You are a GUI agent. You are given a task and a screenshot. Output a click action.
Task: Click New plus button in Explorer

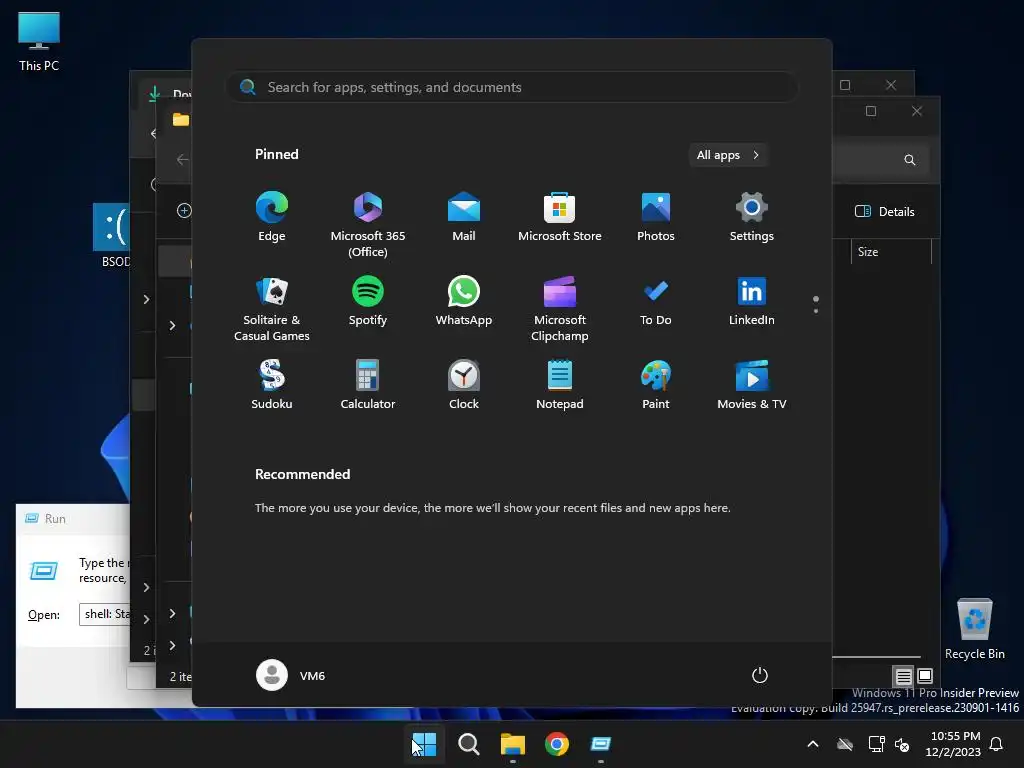(x=184, y=210)
